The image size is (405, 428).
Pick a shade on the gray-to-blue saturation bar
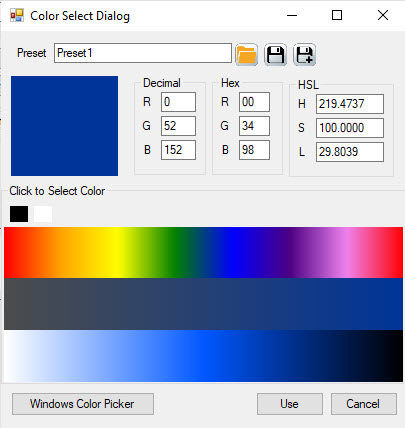coord(203,304)
